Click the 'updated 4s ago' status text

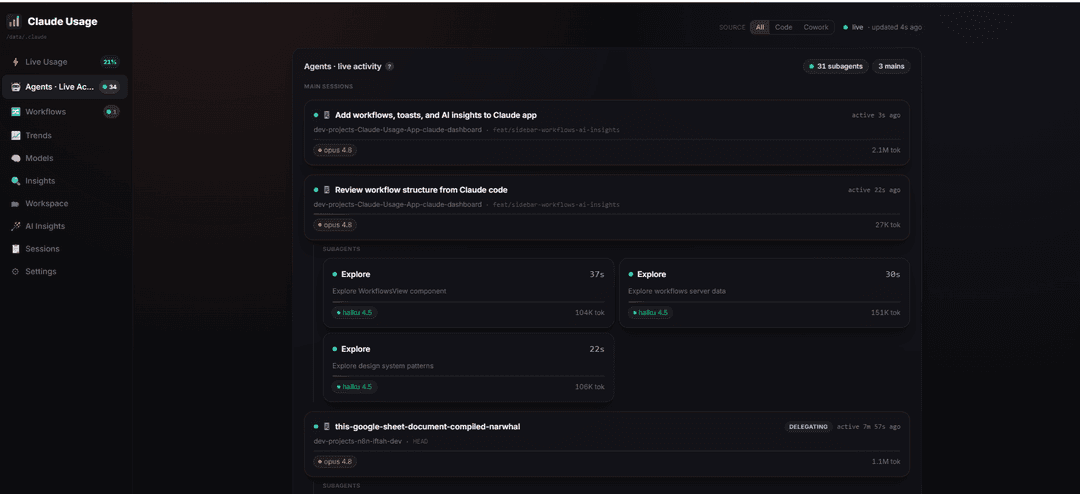coord(896,28)
